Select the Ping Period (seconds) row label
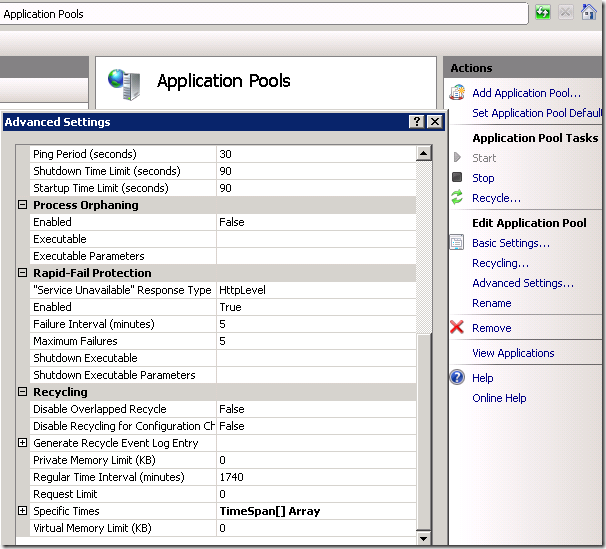 pyautogui.click(x=85, y=154)
